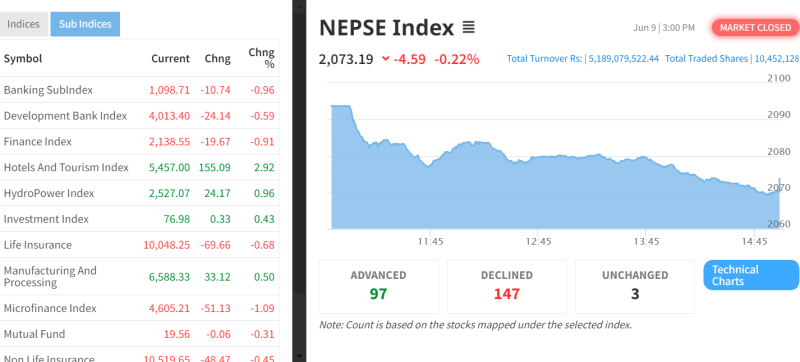Open Technical Charts

click(751, 275)
